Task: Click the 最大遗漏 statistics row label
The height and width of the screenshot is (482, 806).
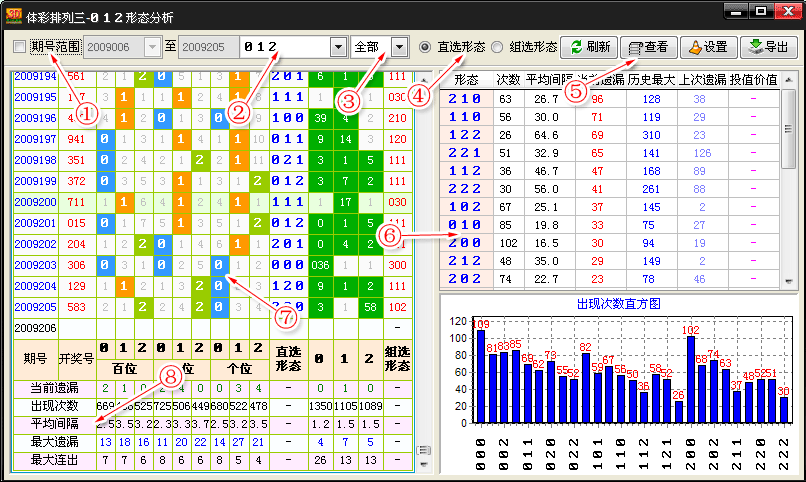Action: 54,442
